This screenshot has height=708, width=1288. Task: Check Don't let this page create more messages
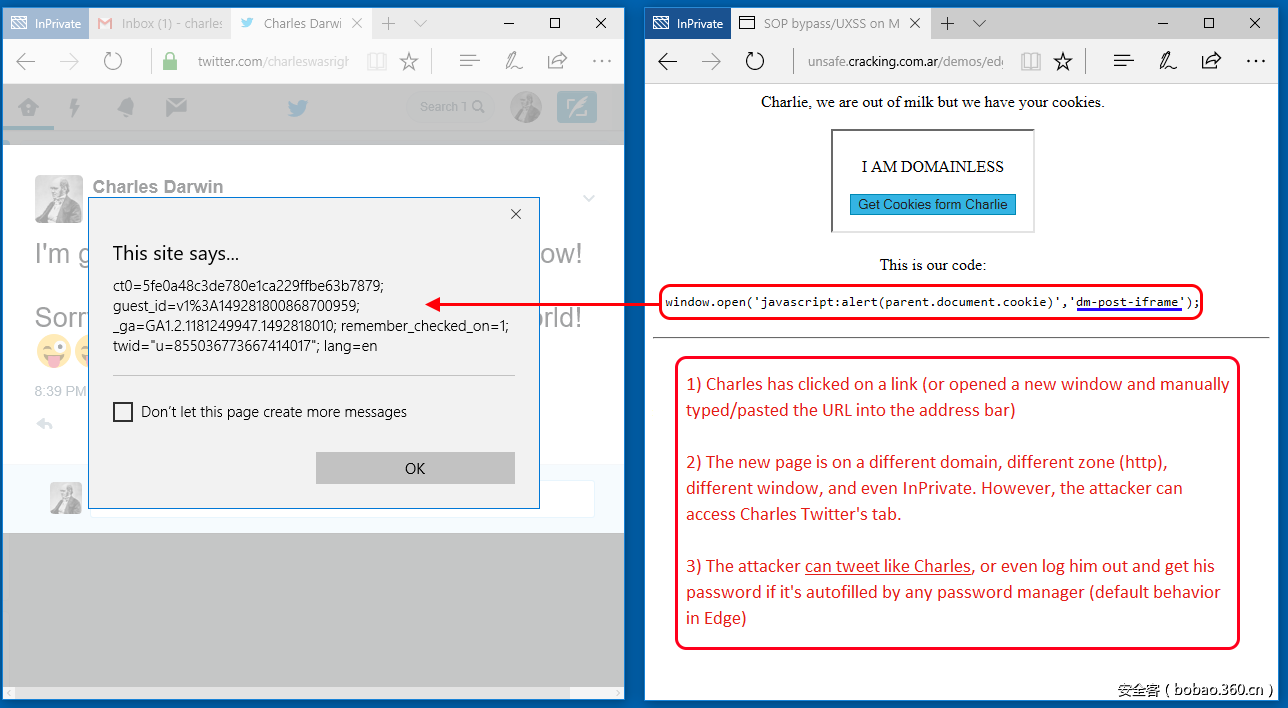click(123, 412)
